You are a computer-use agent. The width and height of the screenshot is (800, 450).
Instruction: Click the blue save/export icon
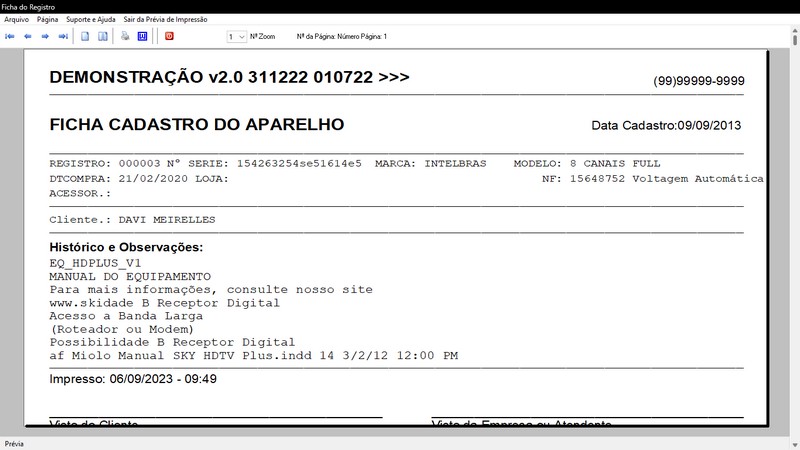click(142, 36)
